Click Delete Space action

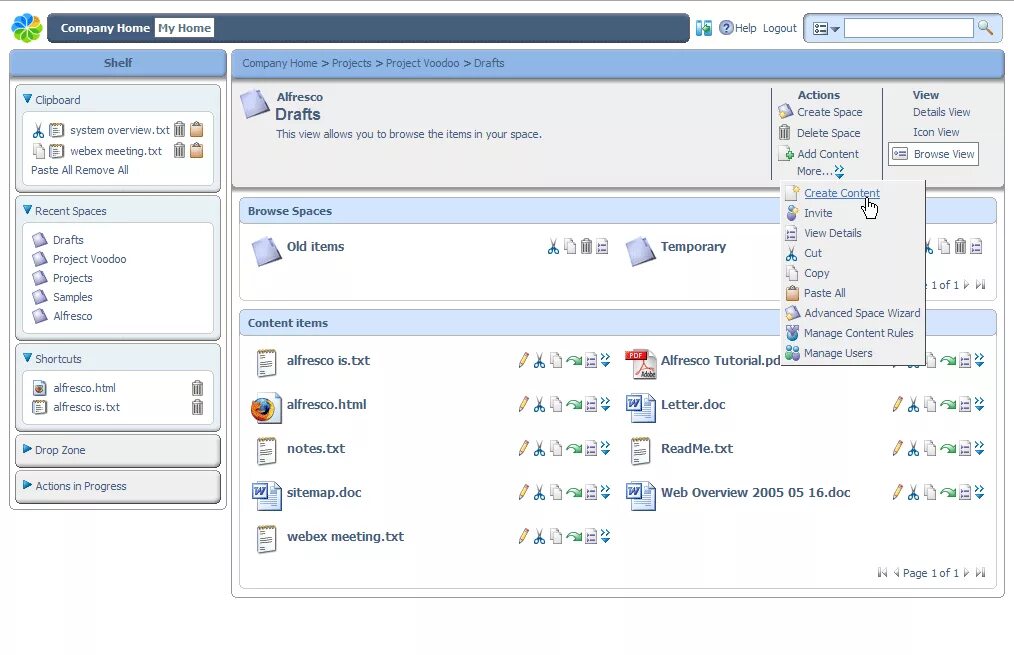828,133
